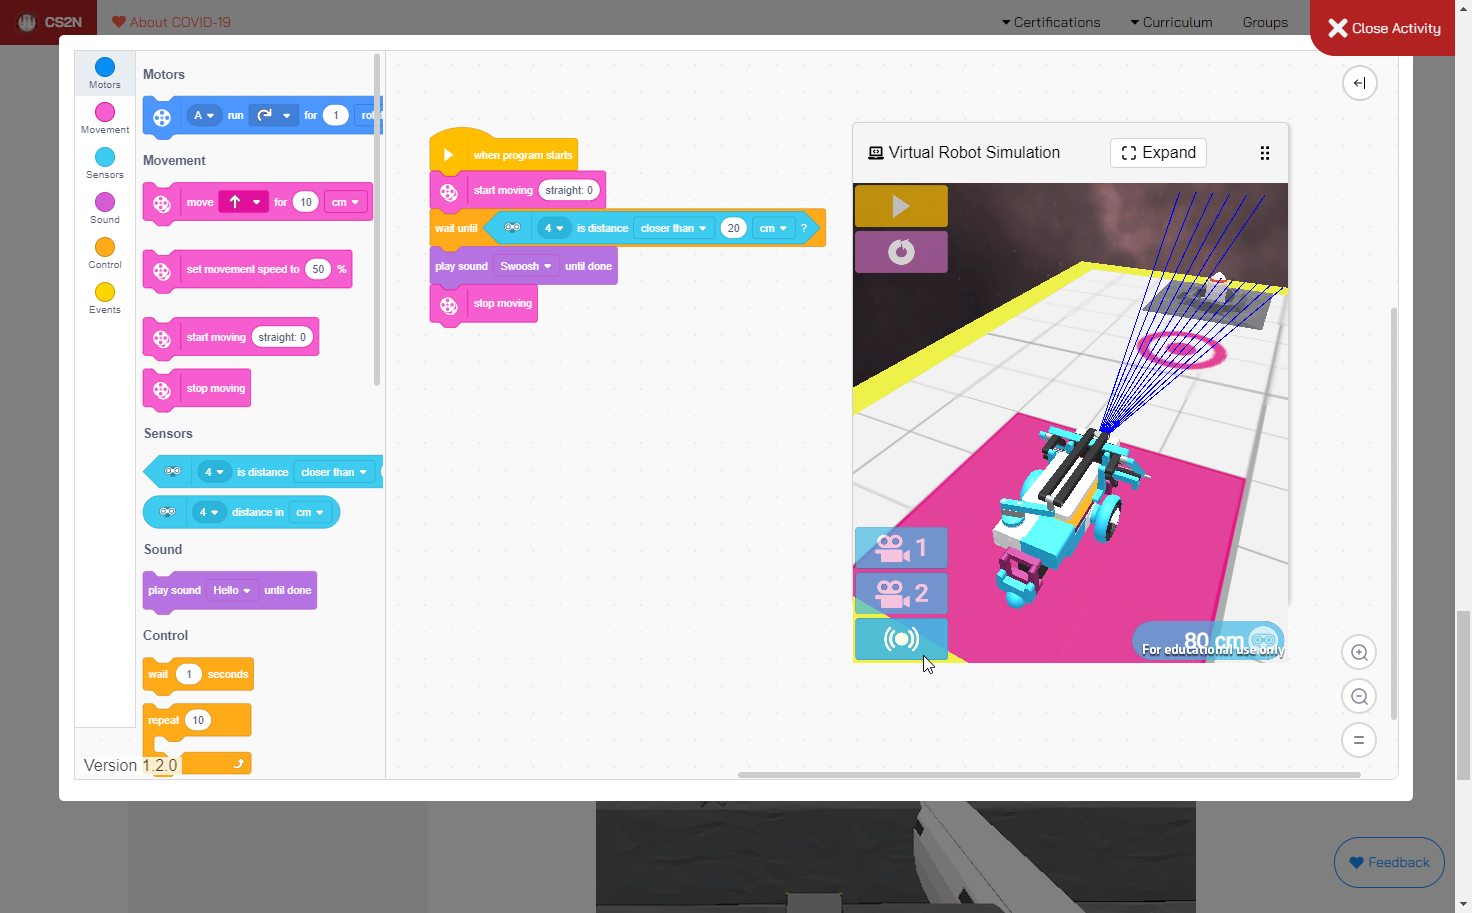1472x913 pixels.
Task: Select the Sound category circle
Action: [105, 202]
